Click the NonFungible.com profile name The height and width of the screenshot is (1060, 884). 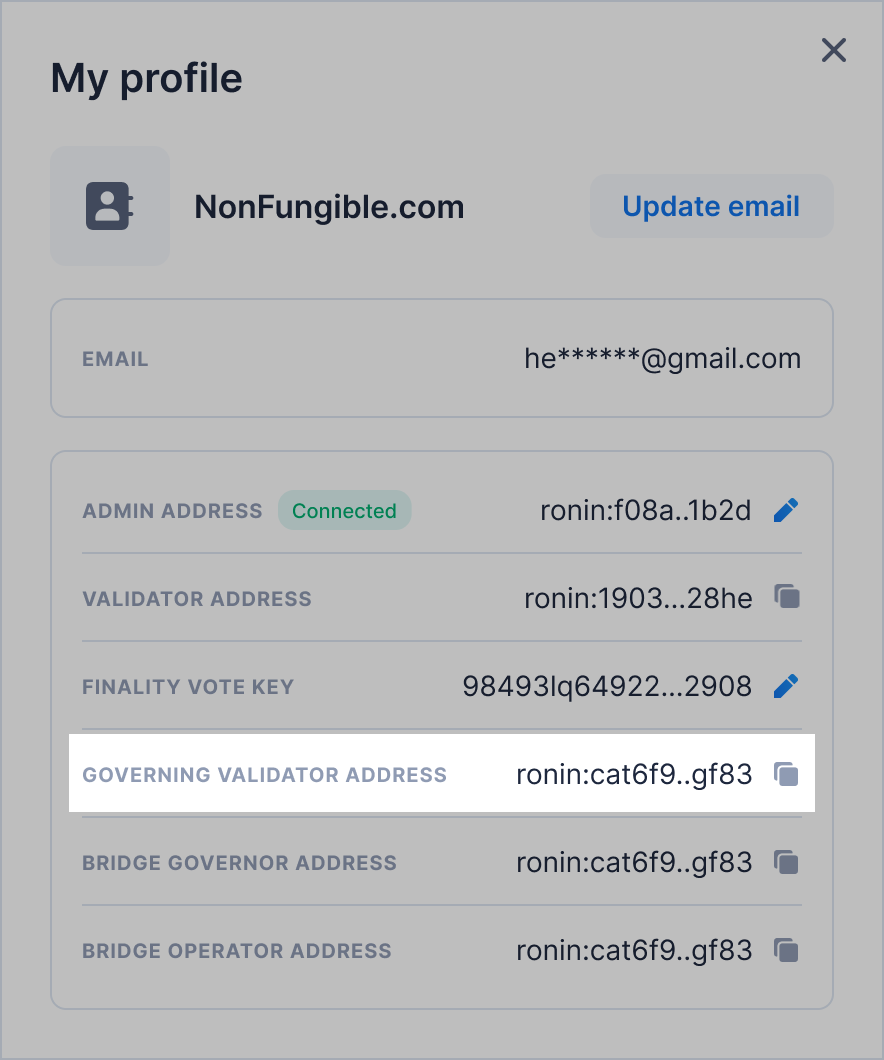[329, 206]
